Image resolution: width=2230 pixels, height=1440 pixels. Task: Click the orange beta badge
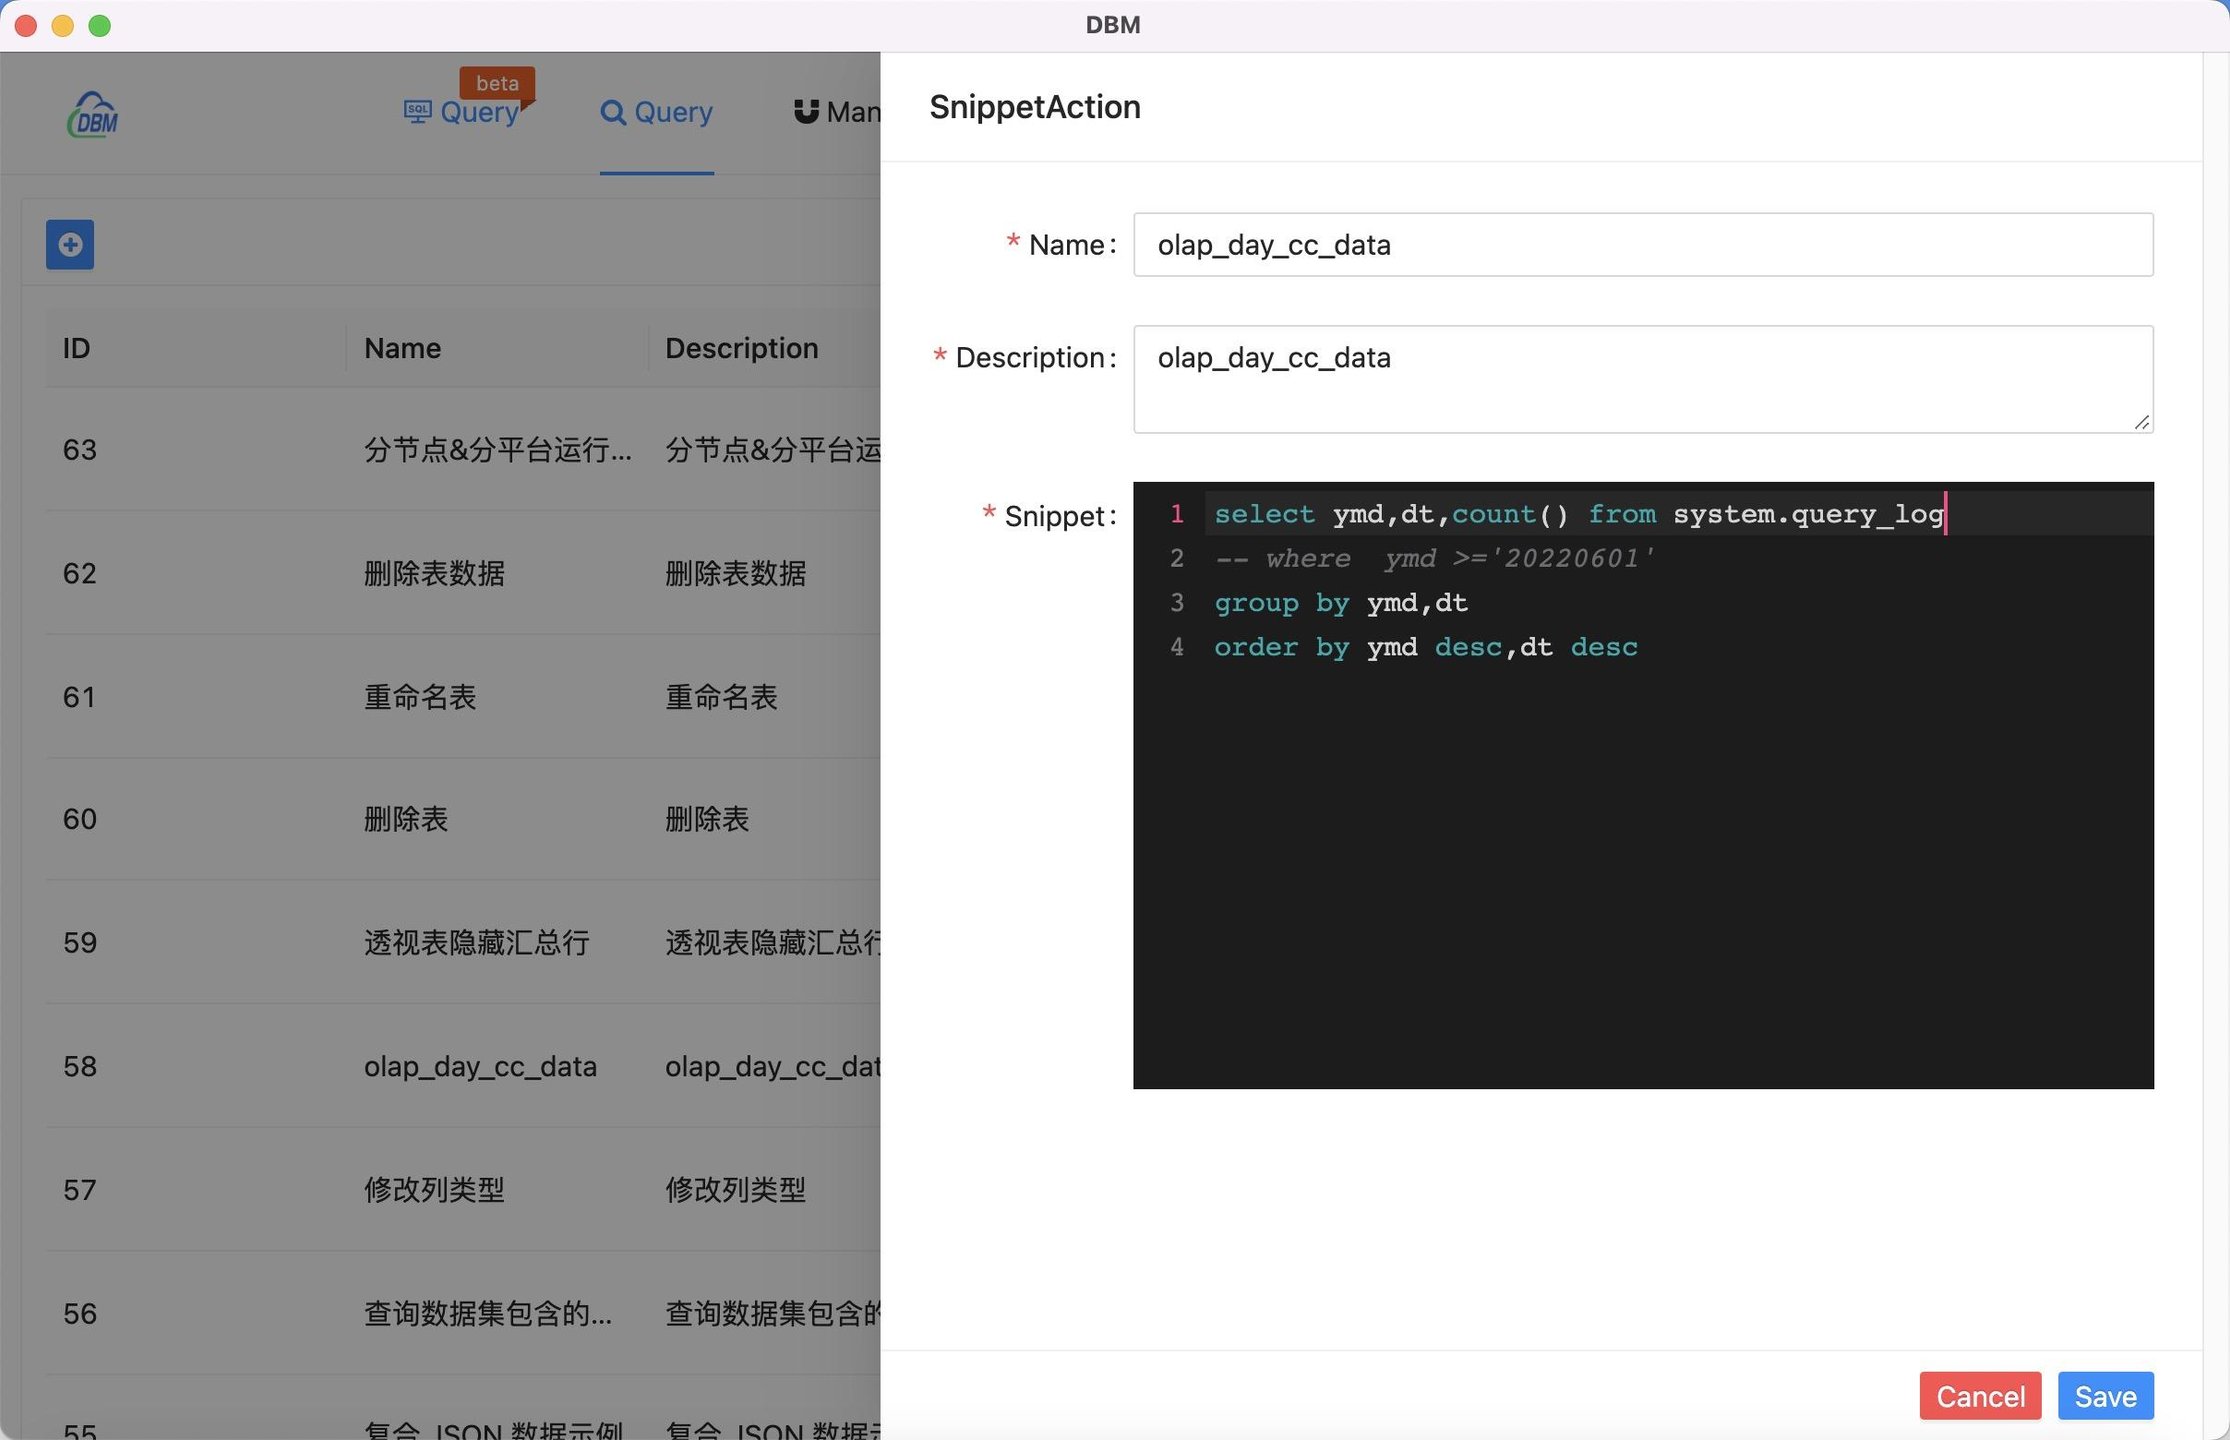[497, 83]
